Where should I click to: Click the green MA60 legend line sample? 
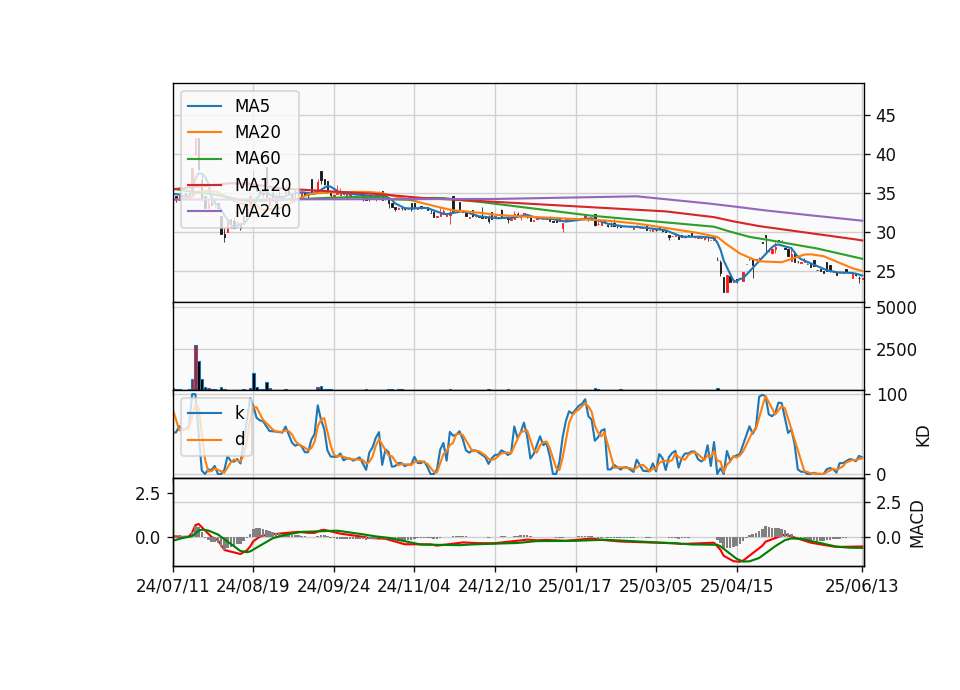point(204,159)
